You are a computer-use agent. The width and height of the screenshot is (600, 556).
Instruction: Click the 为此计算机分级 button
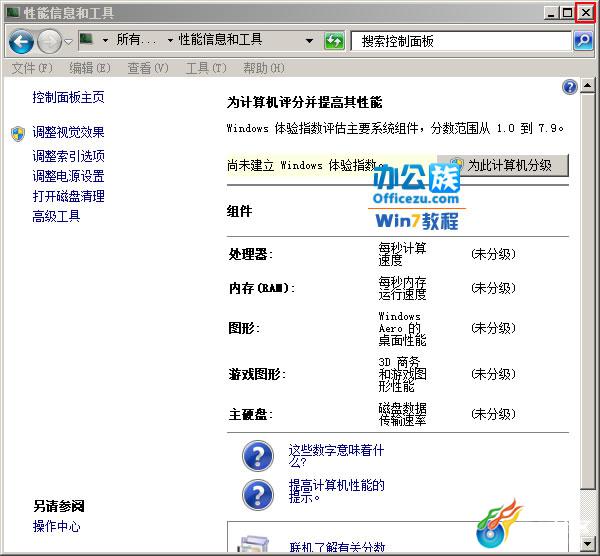click(502, 165)
